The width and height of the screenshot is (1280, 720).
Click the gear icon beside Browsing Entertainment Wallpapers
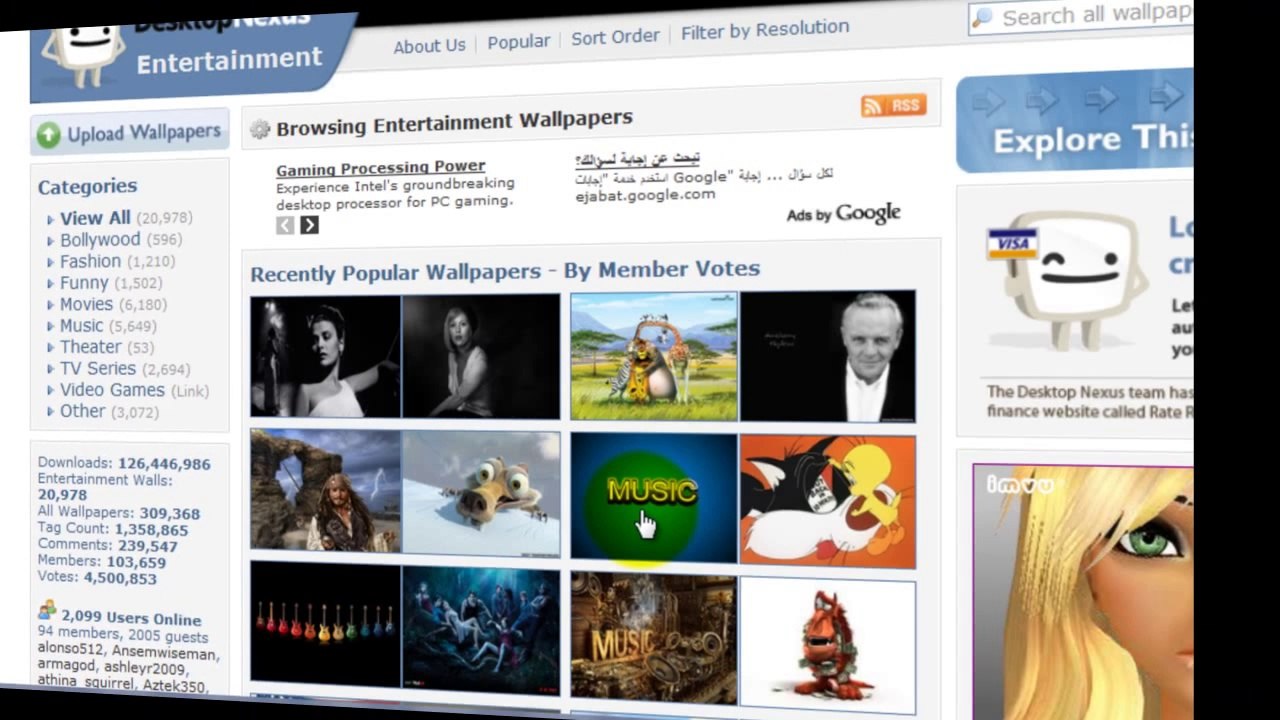pyautogui.click(x=260, y=129)
